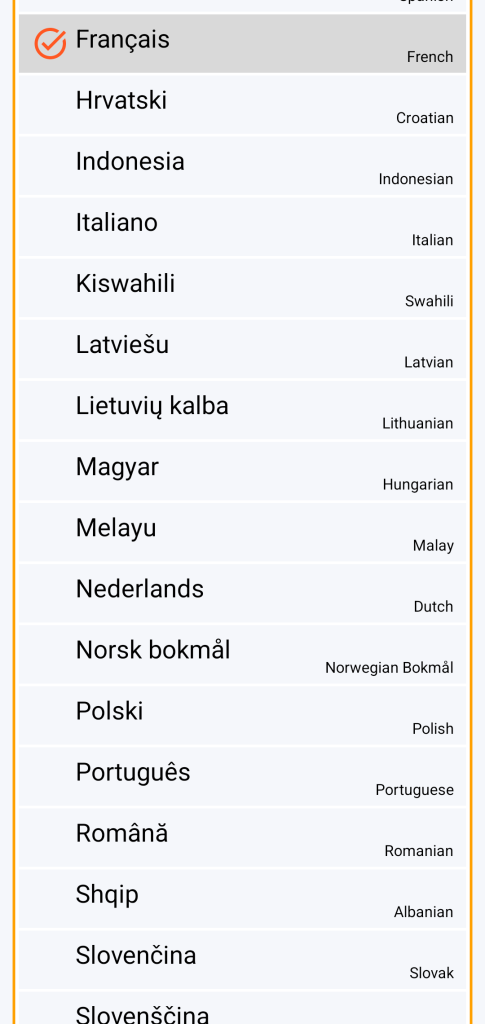Viewport: 485px width, 1024px height.
Task: Click the Norwegian Bokmål English label
Action: 389,668
